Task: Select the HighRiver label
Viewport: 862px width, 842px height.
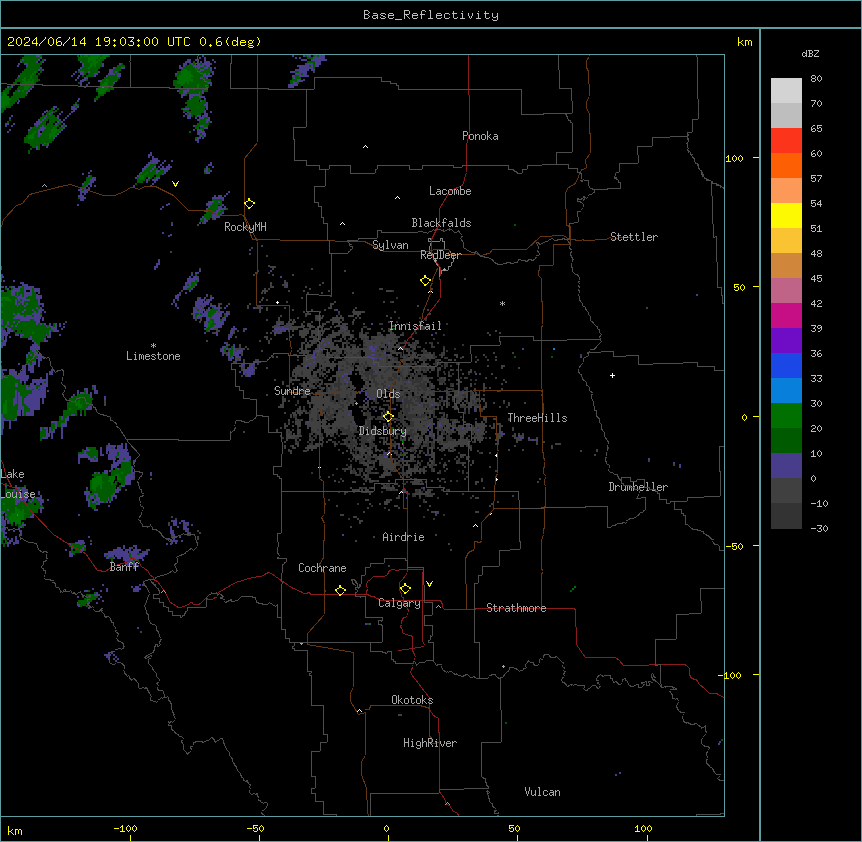Action: [x=430, y=743]
